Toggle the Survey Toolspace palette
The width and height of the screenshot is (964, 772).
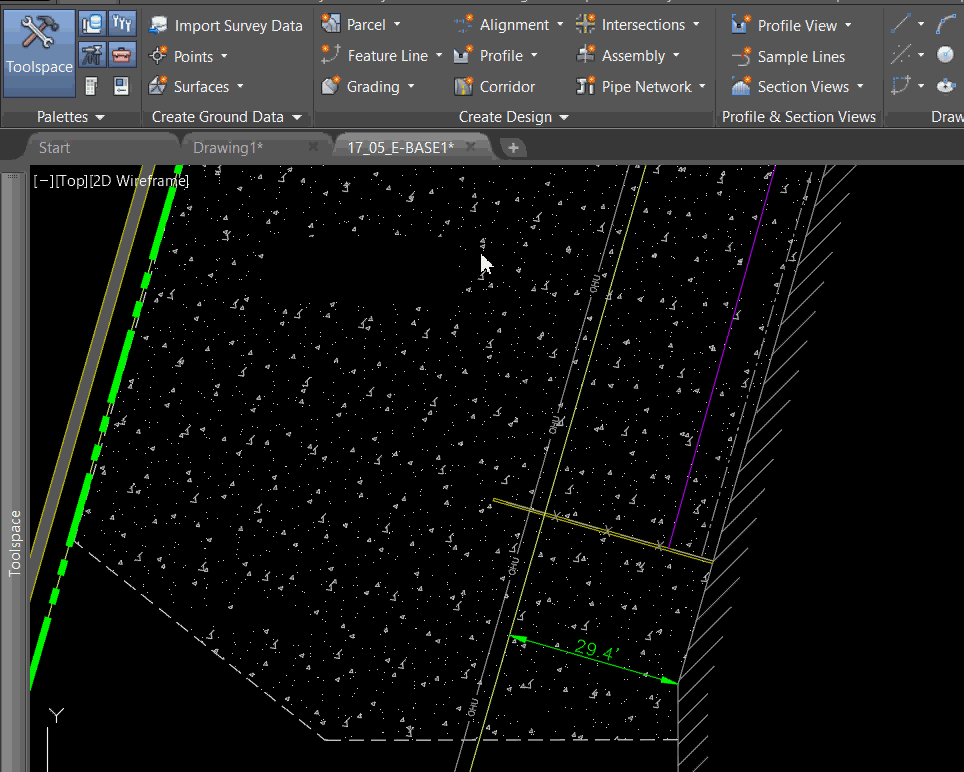[x=92, y=55]
